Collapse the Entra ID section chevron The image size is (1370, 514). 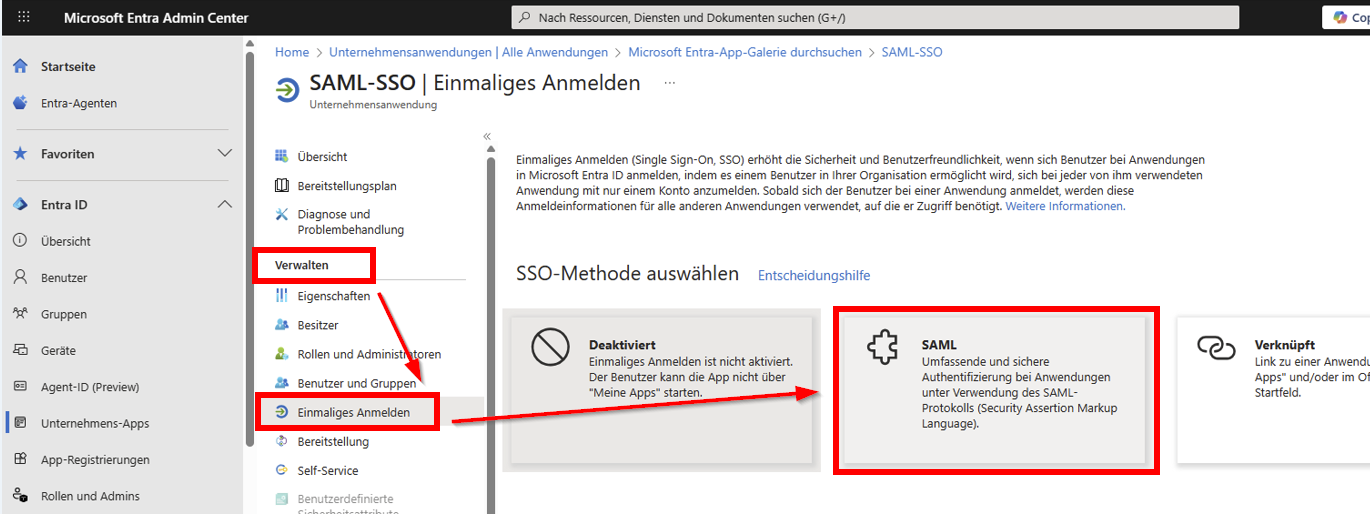[x=225, y=204]
